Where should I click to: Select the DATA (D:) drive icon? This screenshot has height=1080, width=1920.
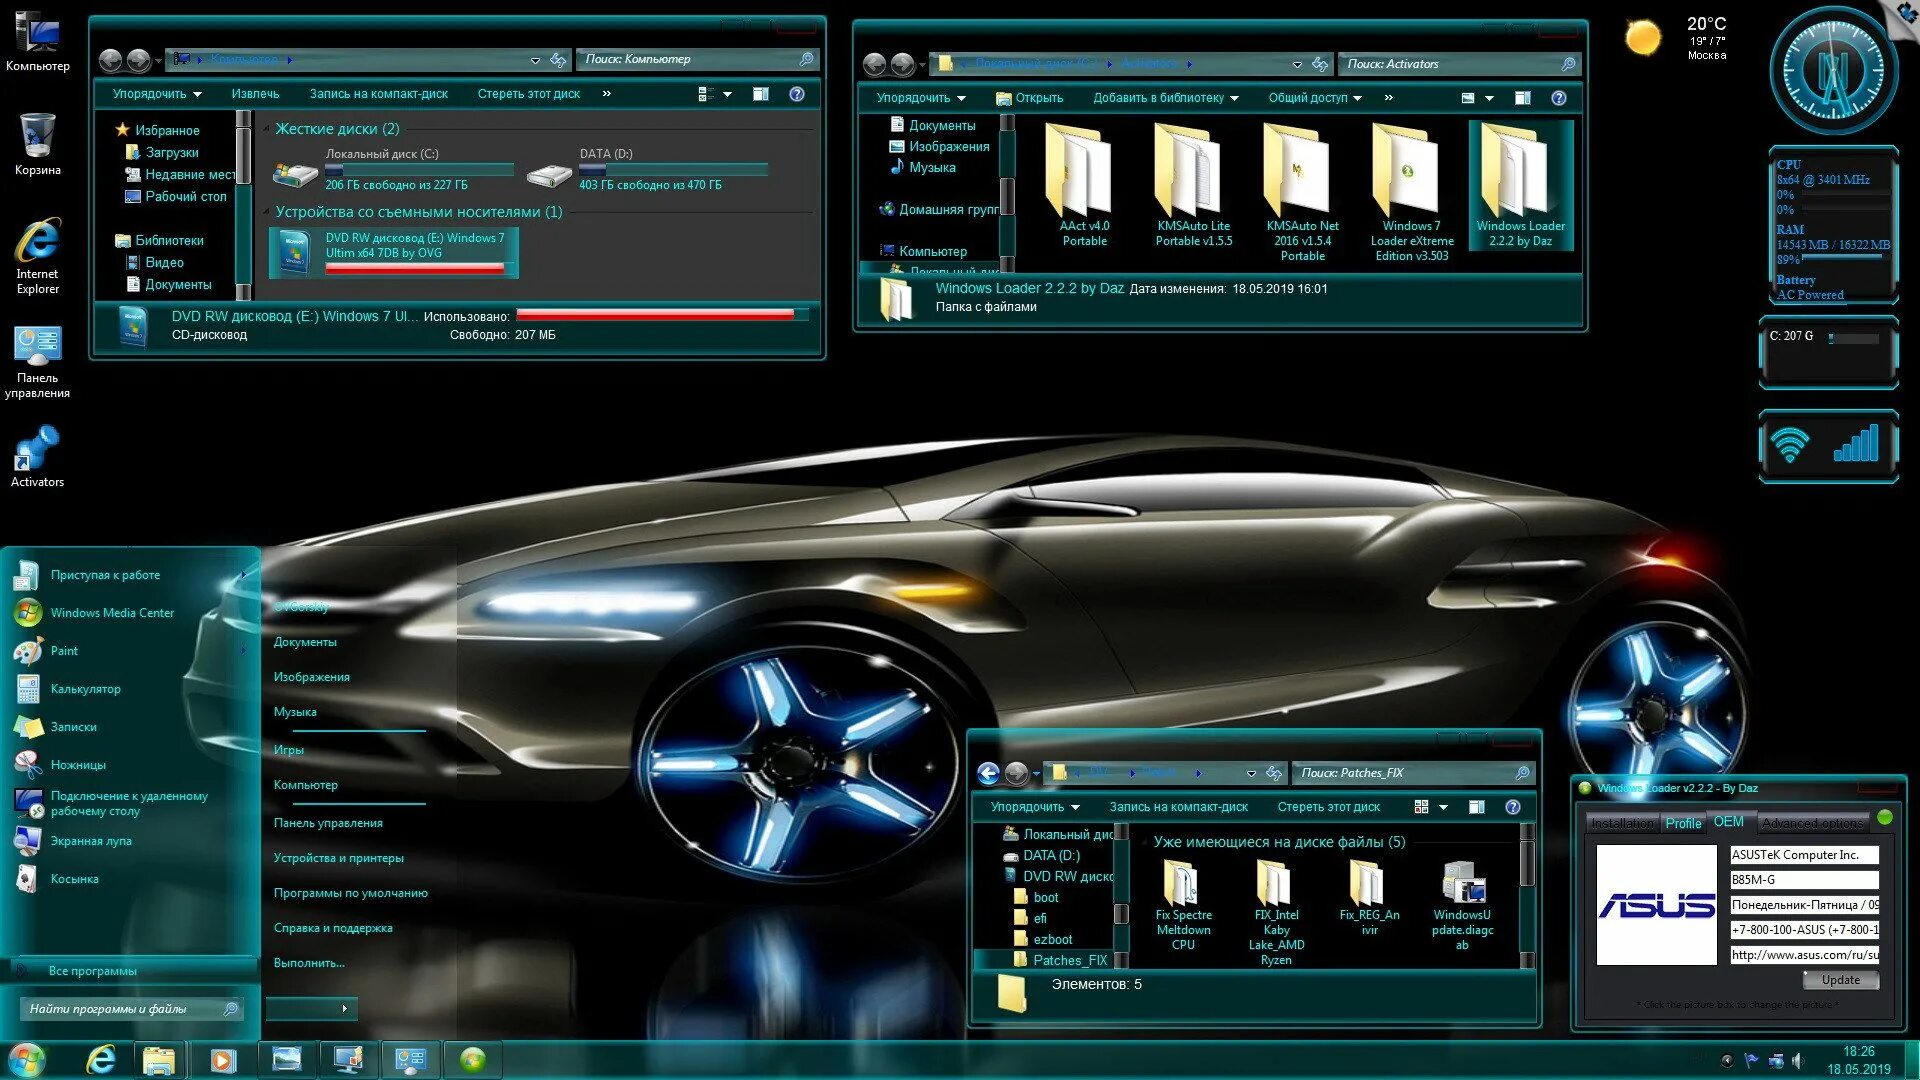click(549, 175)
